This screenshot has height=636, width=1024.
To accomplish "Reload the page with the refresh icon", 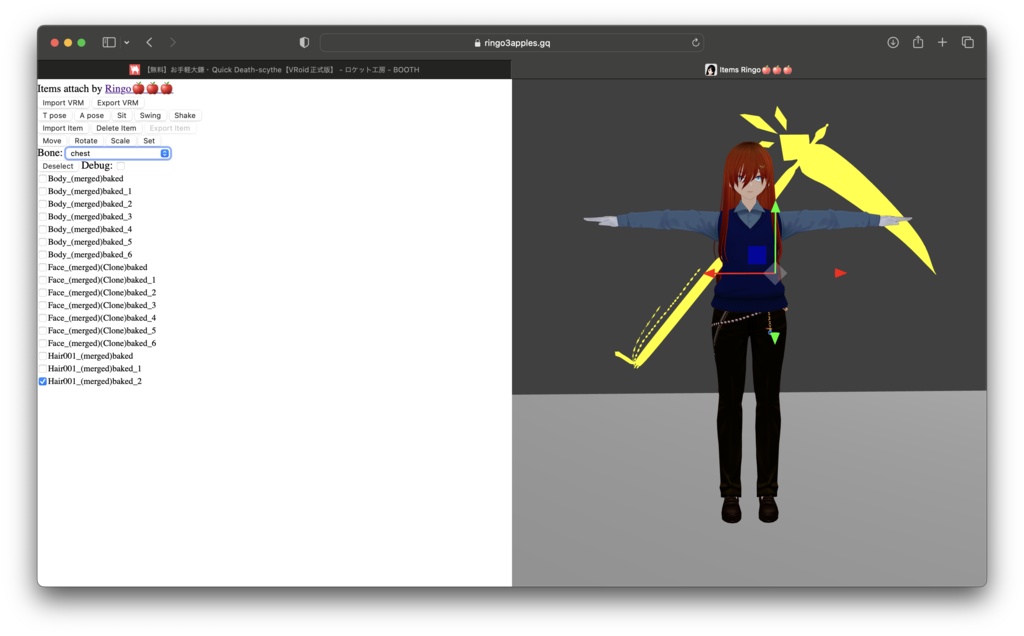I will (696, 42).
